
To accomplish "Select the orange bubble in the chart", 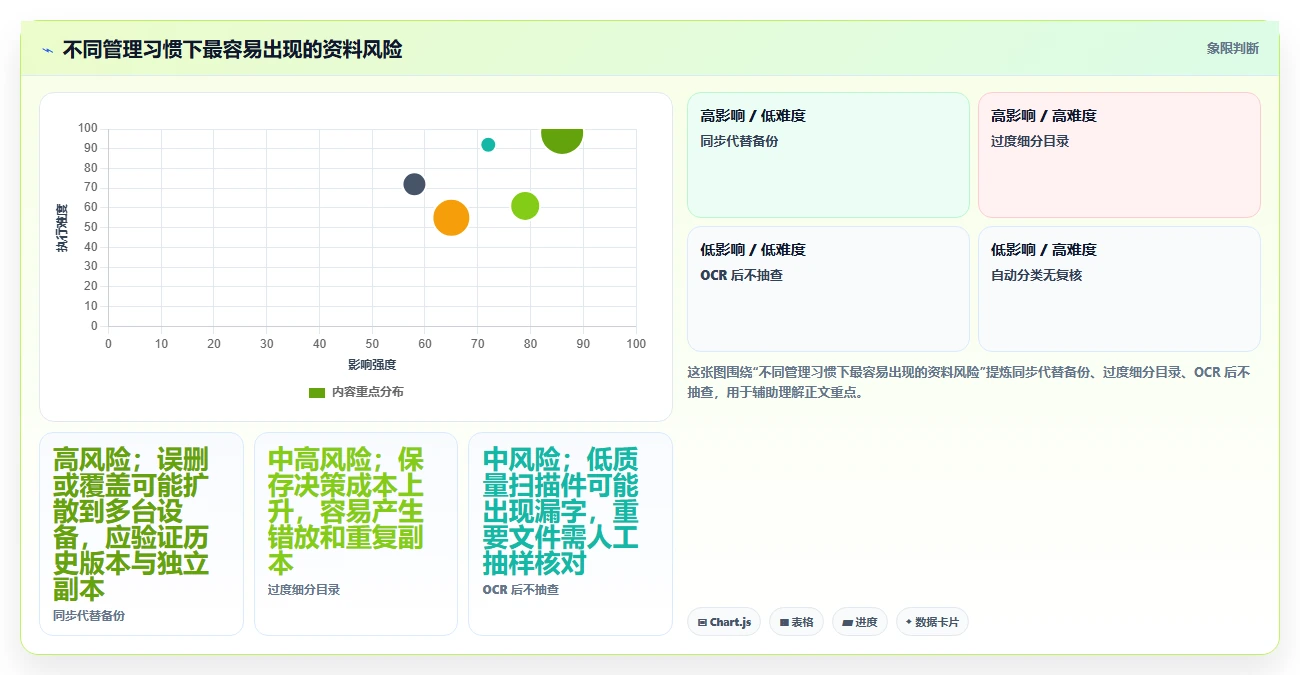I will (451, 217).
